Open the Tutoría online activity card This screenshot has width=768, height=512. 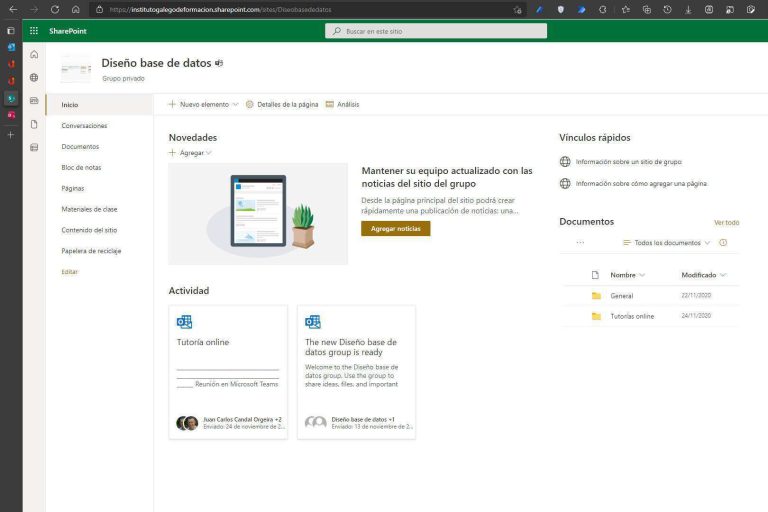pyautogui.click(x=228, y=372)
